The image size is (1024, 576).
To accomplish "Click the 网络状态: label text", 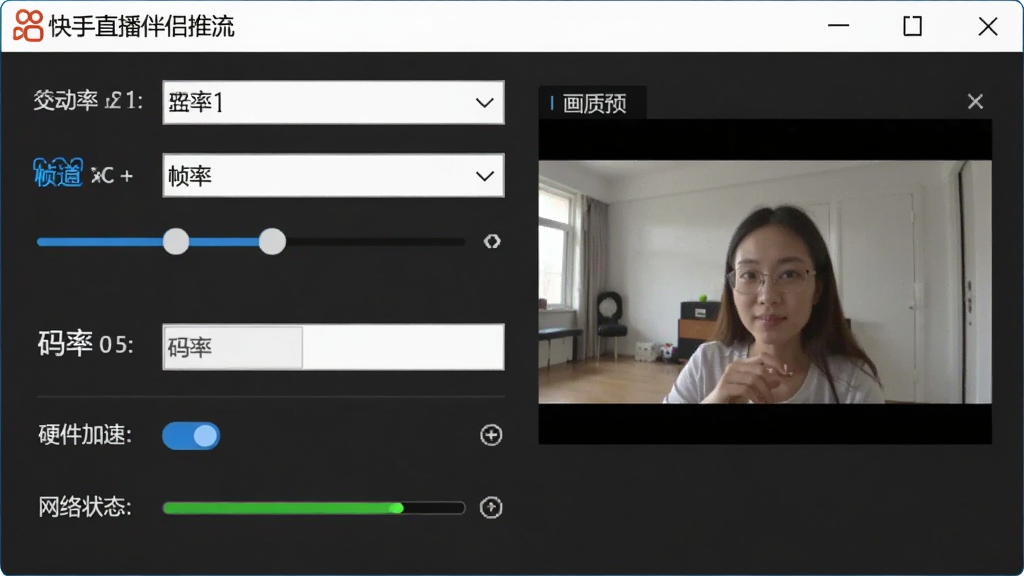I will coord(85,507).
